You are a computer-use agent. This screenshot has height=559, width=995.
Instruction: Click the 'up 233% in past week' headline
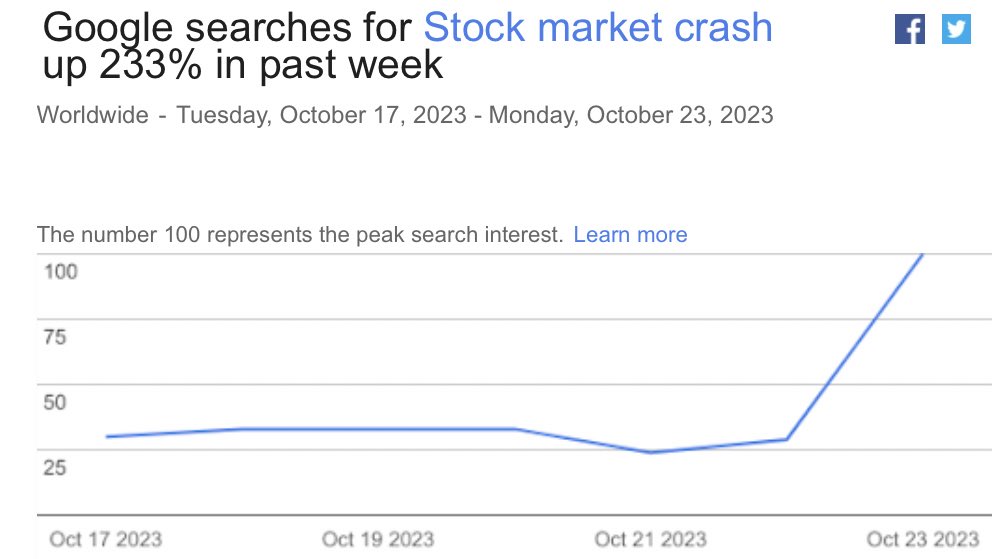[242, 65]
